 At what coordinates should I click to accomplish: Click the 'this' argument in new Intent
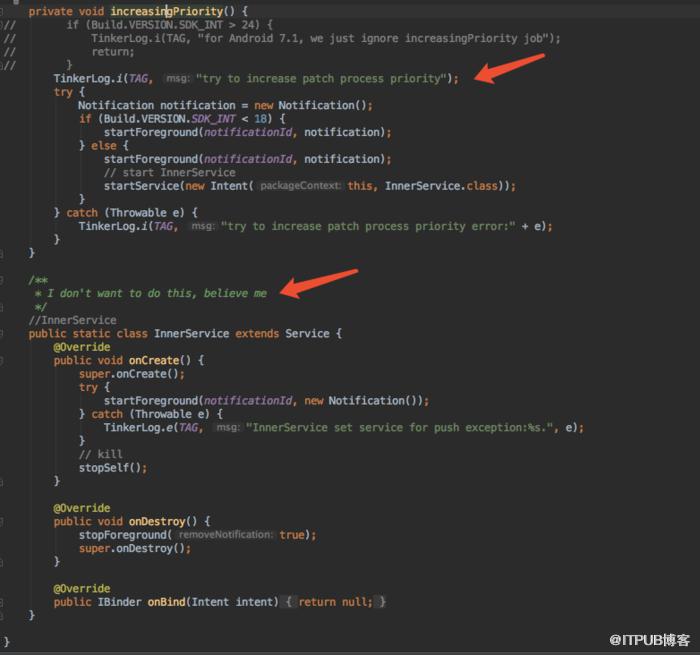click(360, 186)
